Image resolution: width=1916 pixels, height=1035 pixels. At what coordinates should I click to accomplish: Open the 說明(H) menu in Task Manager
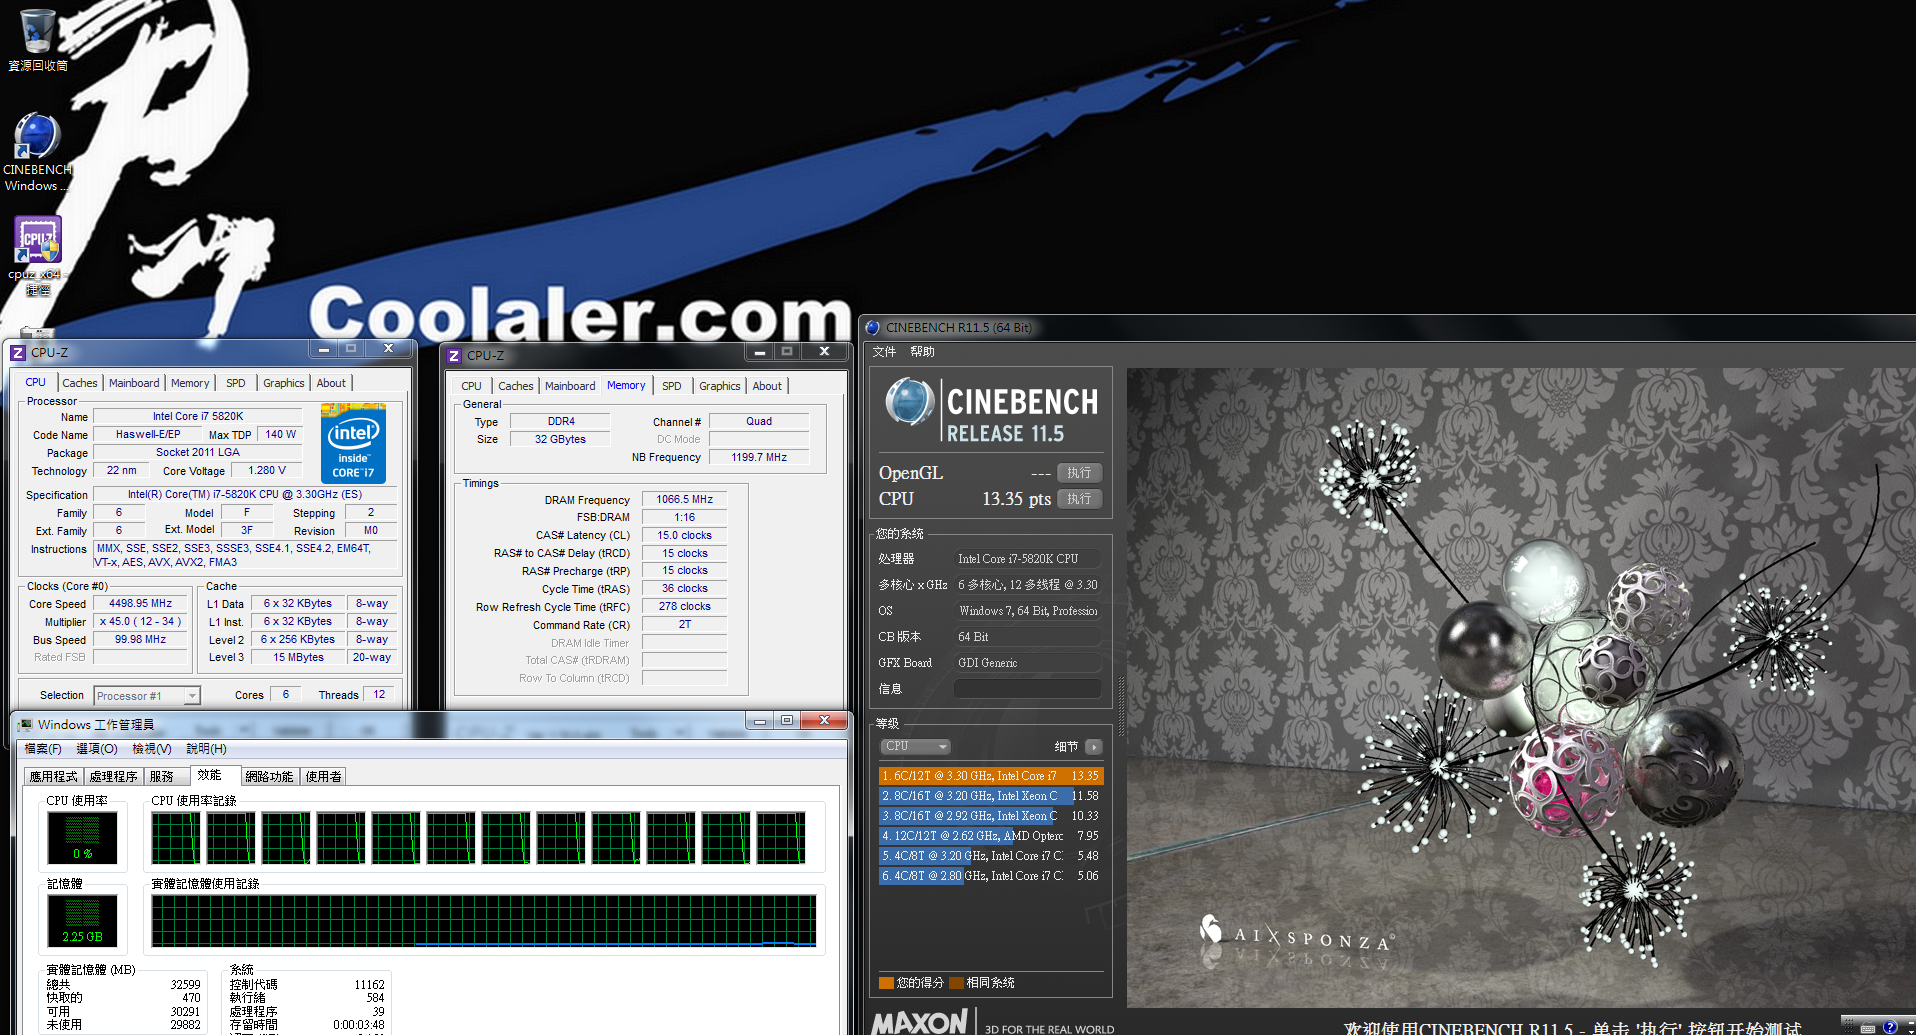tap(207, 749)
